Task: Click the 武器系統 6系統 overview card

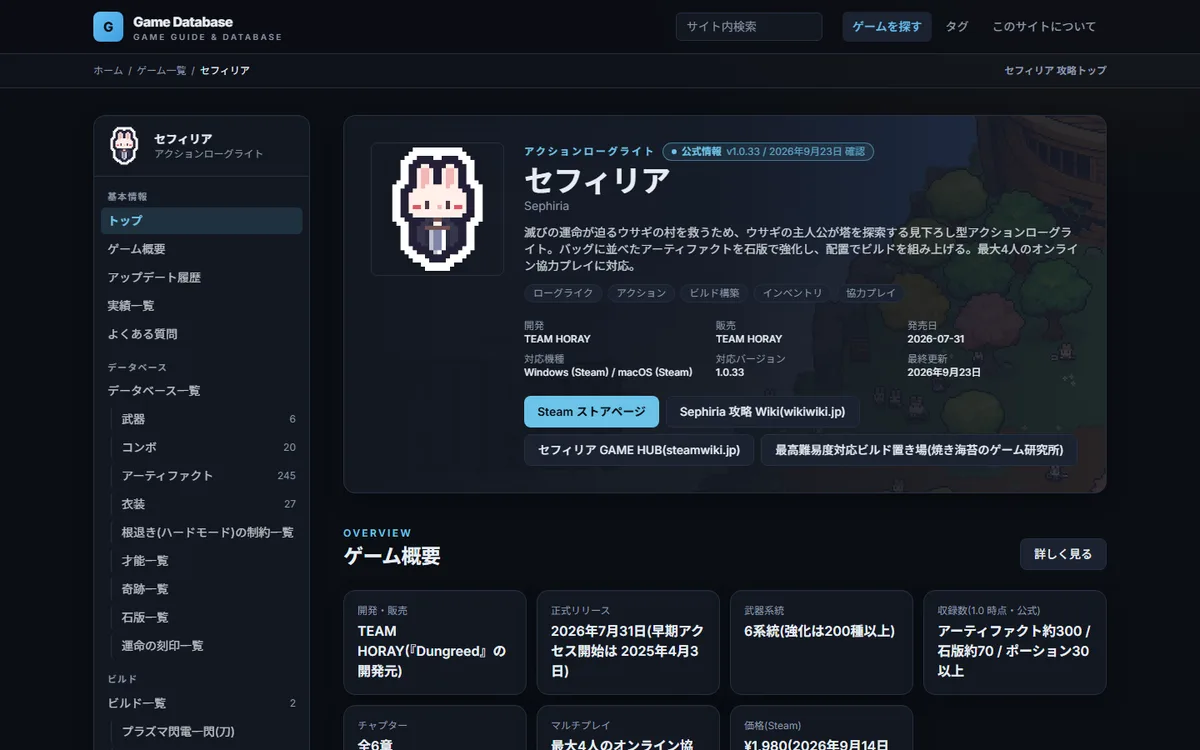Action: pyautogui.click(x=822, y=643)
